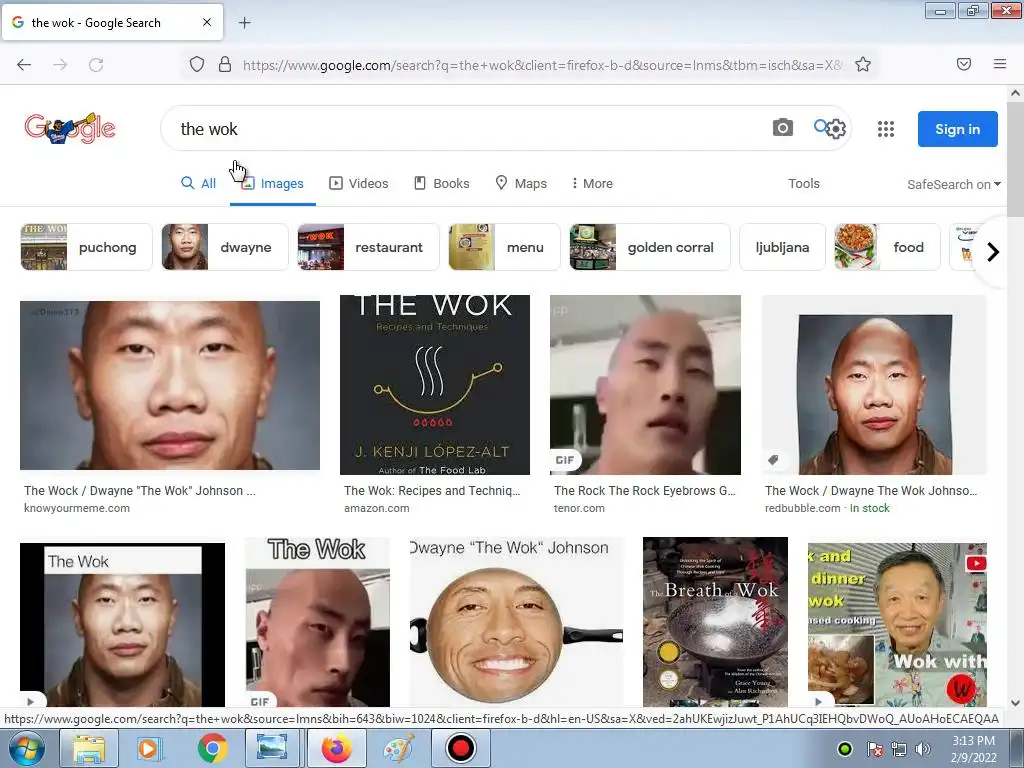Open the network tray icon
Viewport: 1024px width, 768px height.
click(x=899, y=749)
